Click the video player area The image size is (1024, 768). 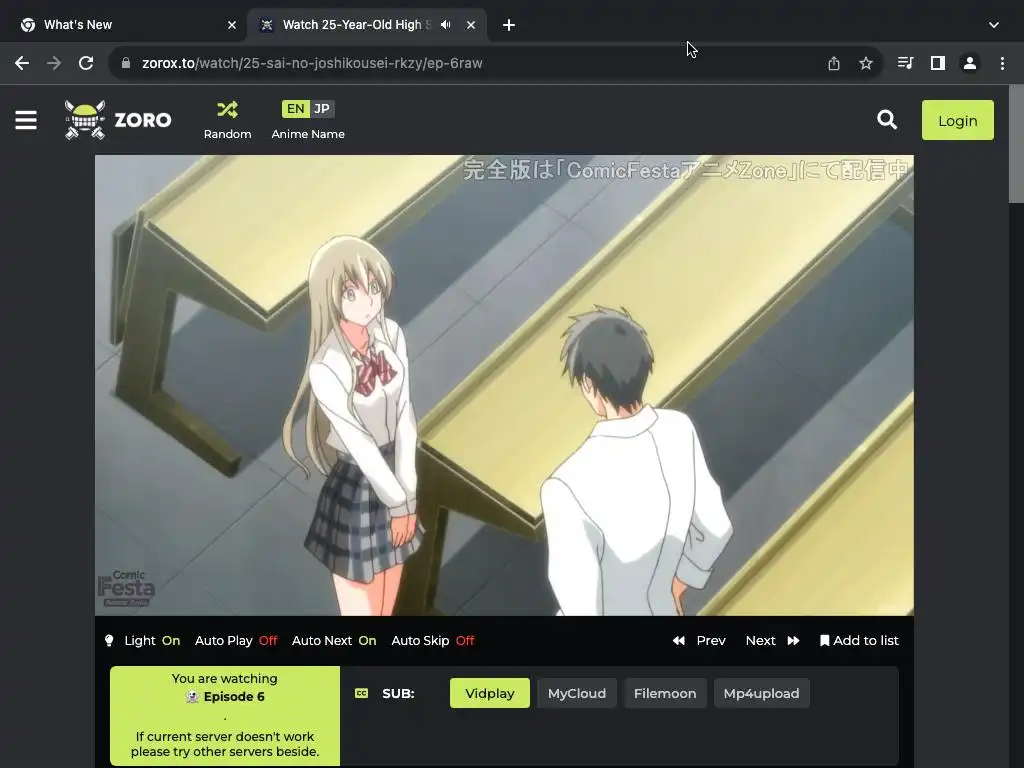tap(504, 385)
